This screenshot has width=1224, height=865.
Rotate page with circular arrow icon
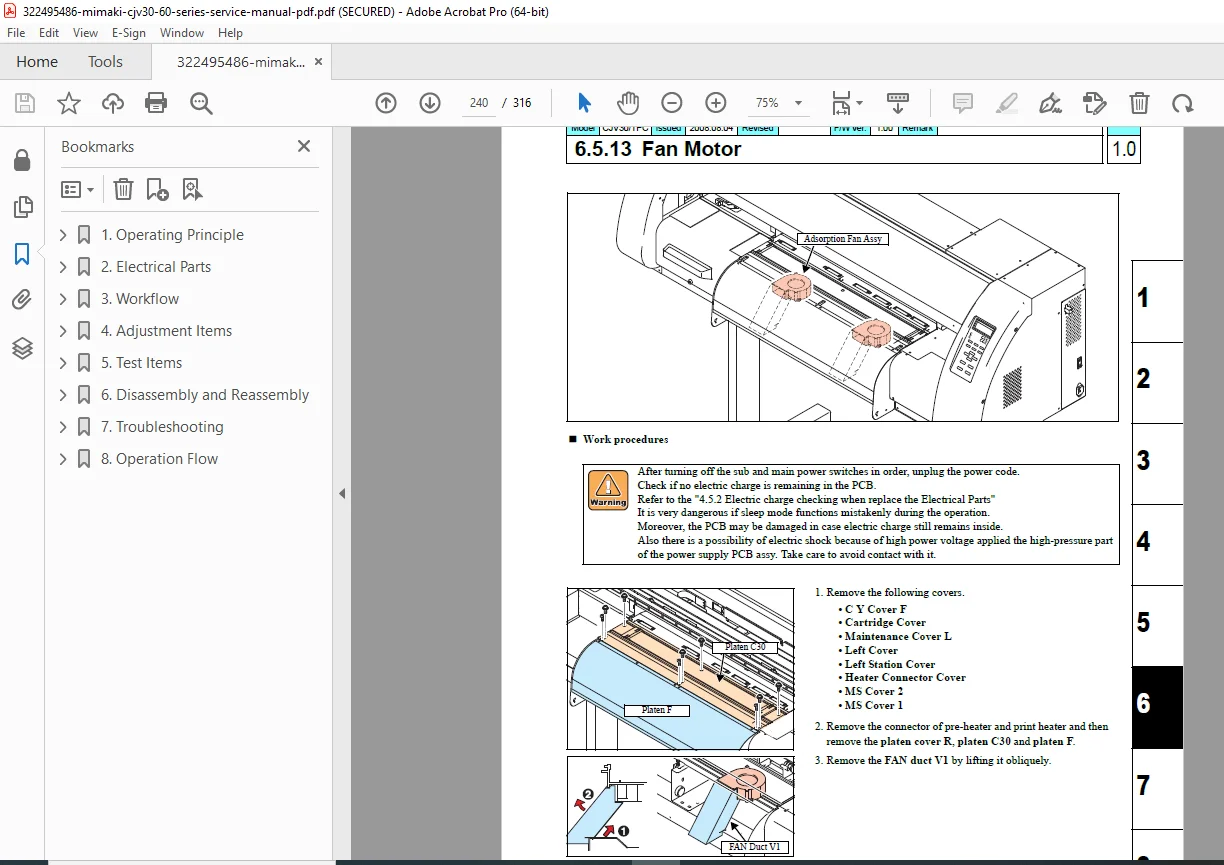click(x=1183, y=103)
